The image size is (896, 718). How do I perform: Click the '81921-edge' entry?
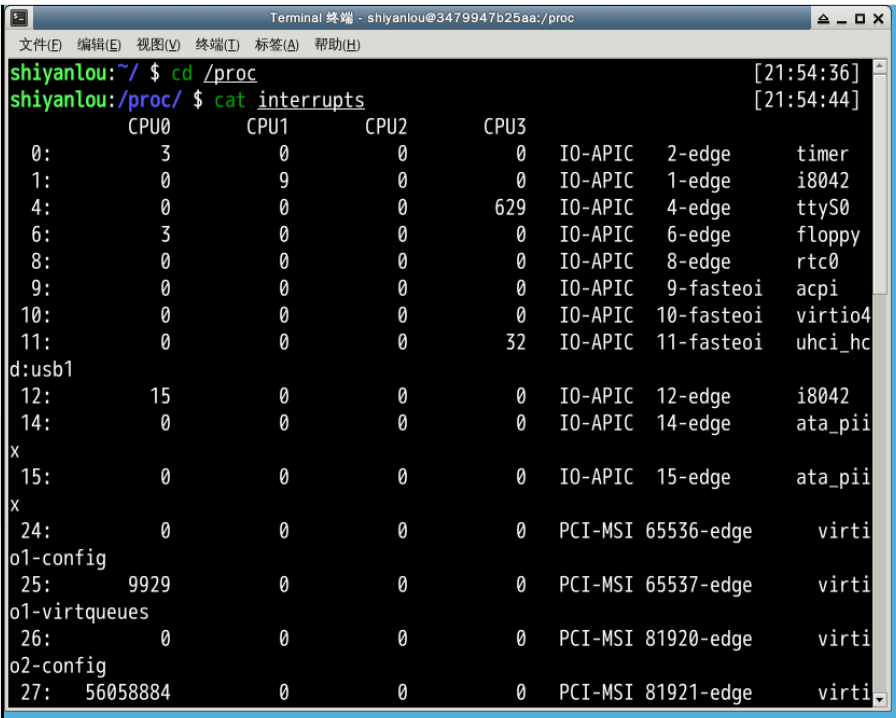pos(698,693)
